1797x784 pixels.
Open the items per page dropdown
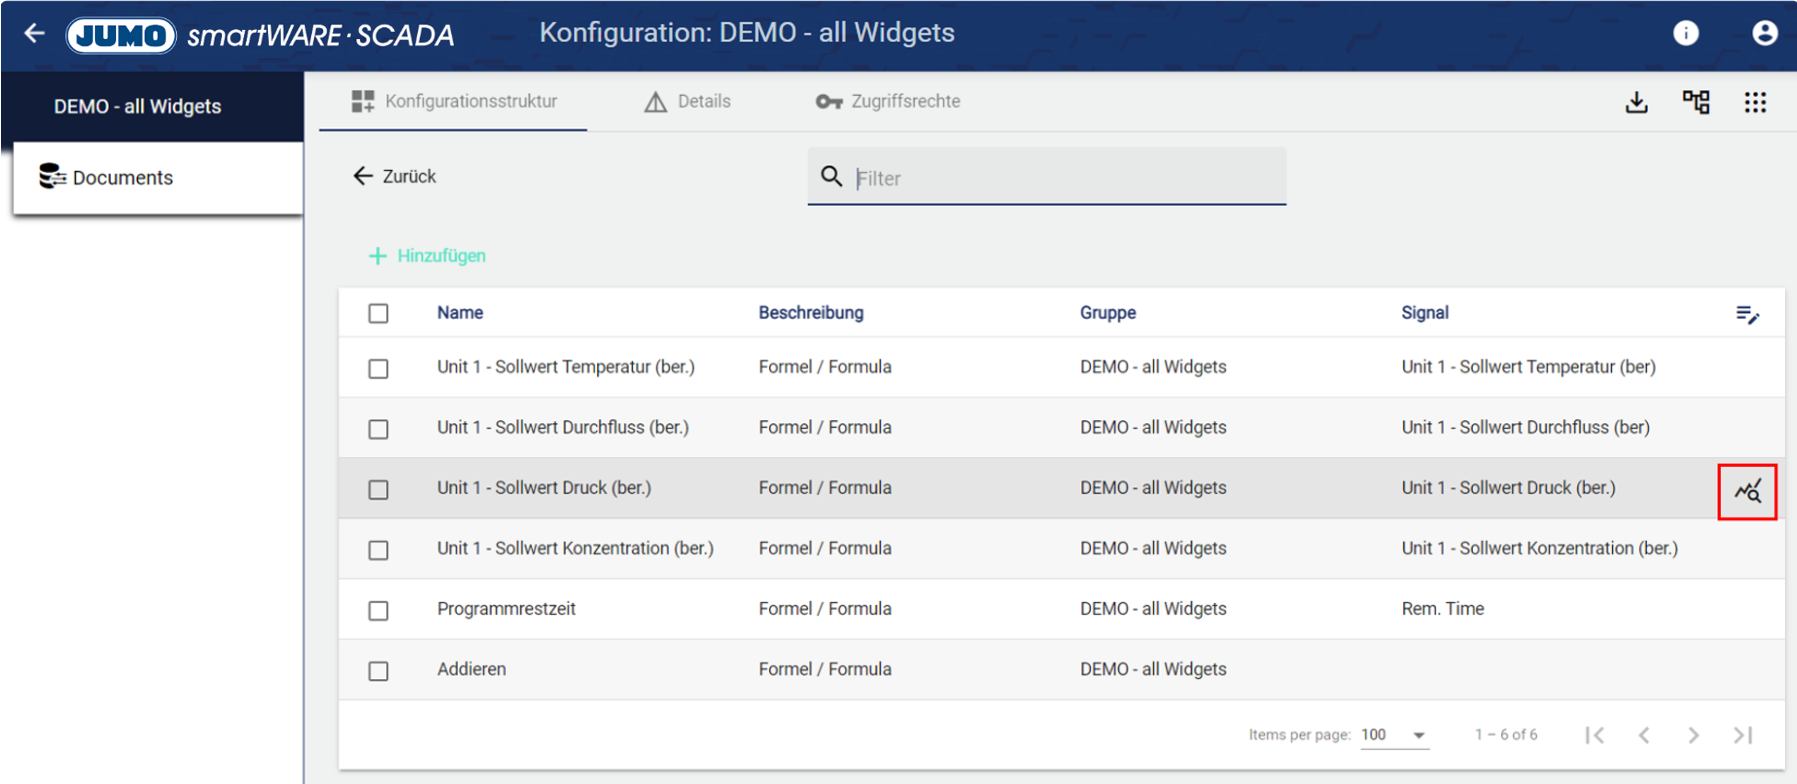tap(1395, 735)
